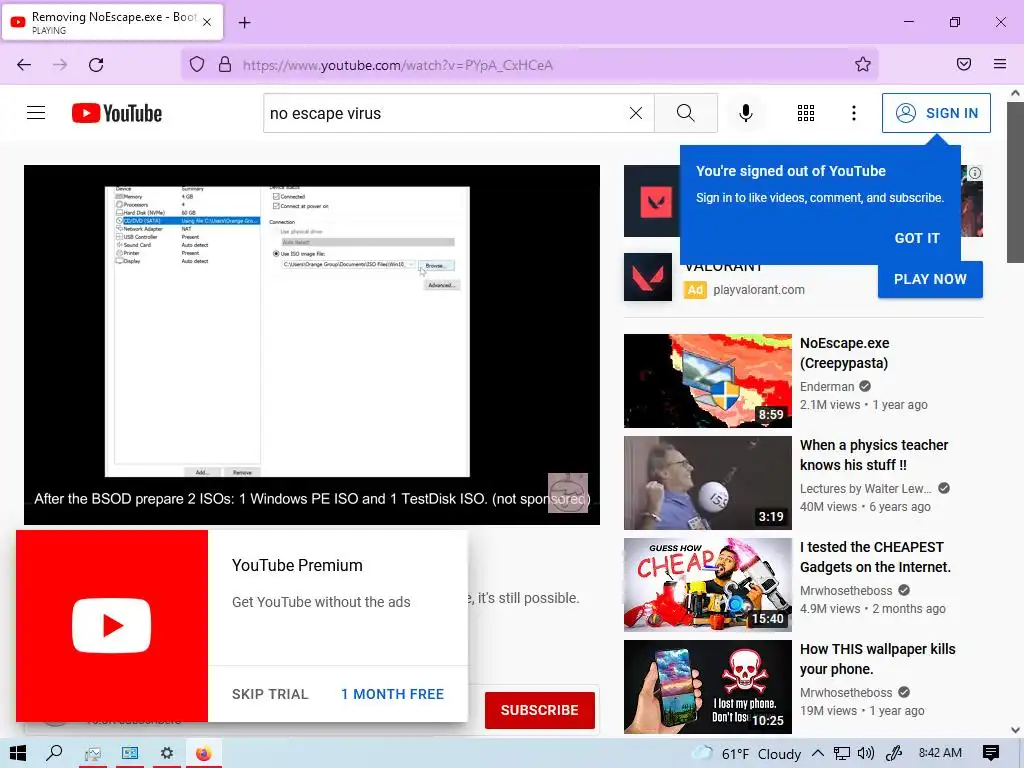Open the tracking protection shield icon

point(197,65)
